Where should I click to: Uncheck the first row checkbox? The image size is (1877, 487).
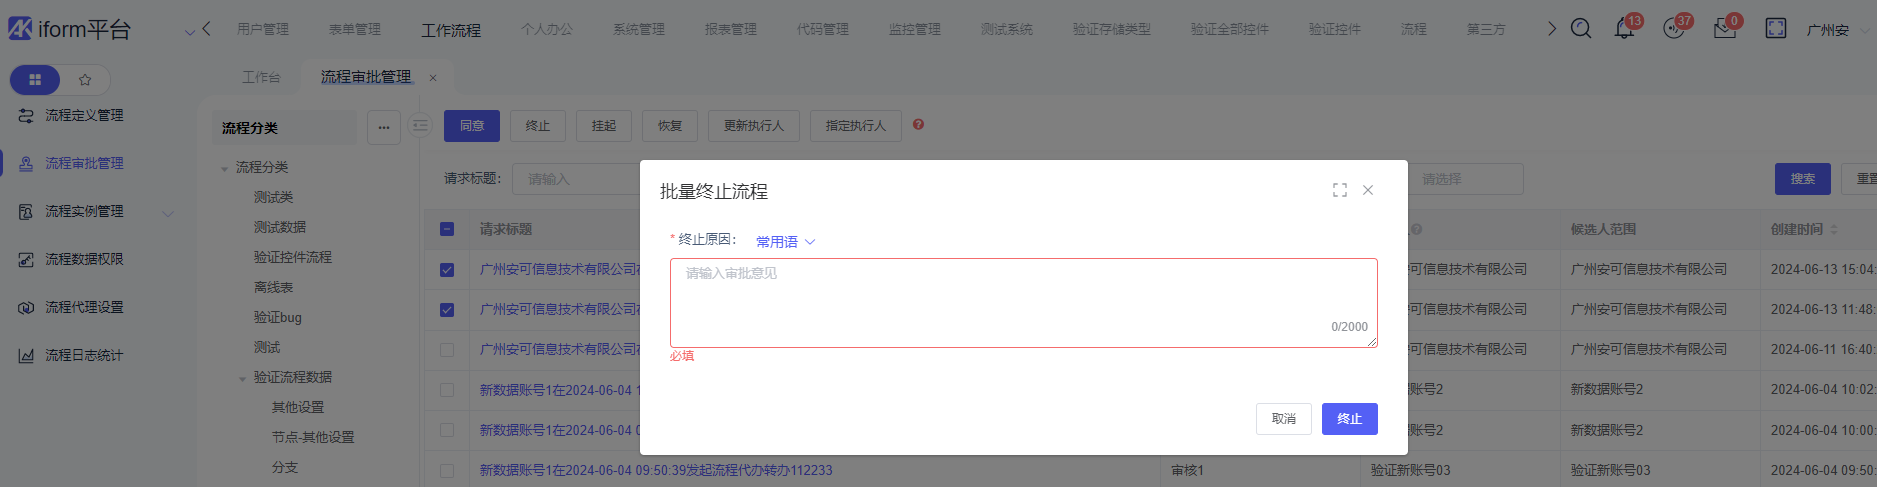447,270
